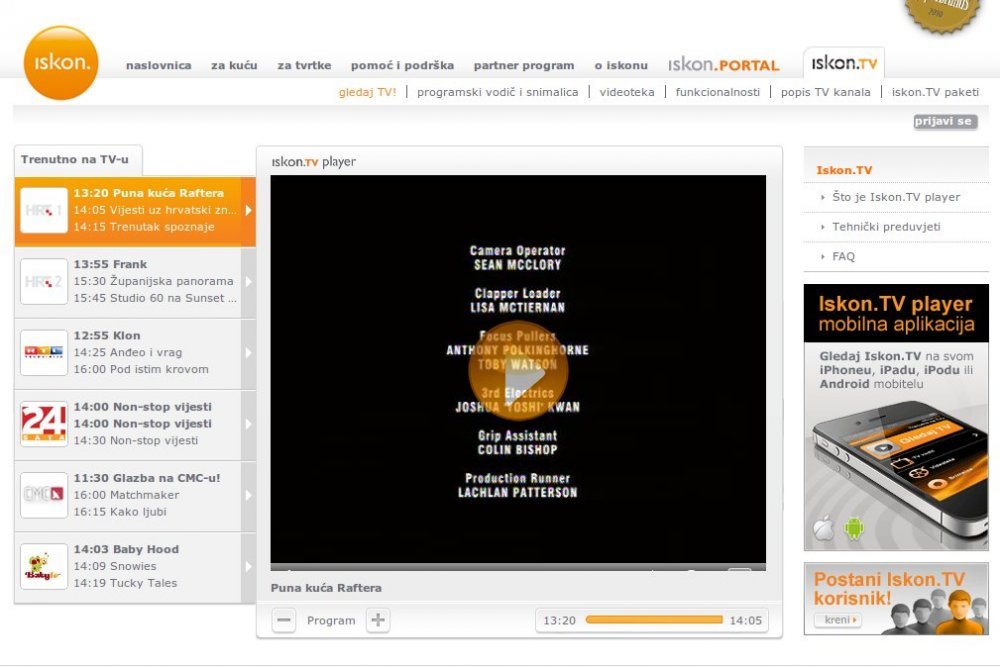Expand the Frank channel row arrow
This screenshot has width=1000, height=667.
[x=249, y=282]
